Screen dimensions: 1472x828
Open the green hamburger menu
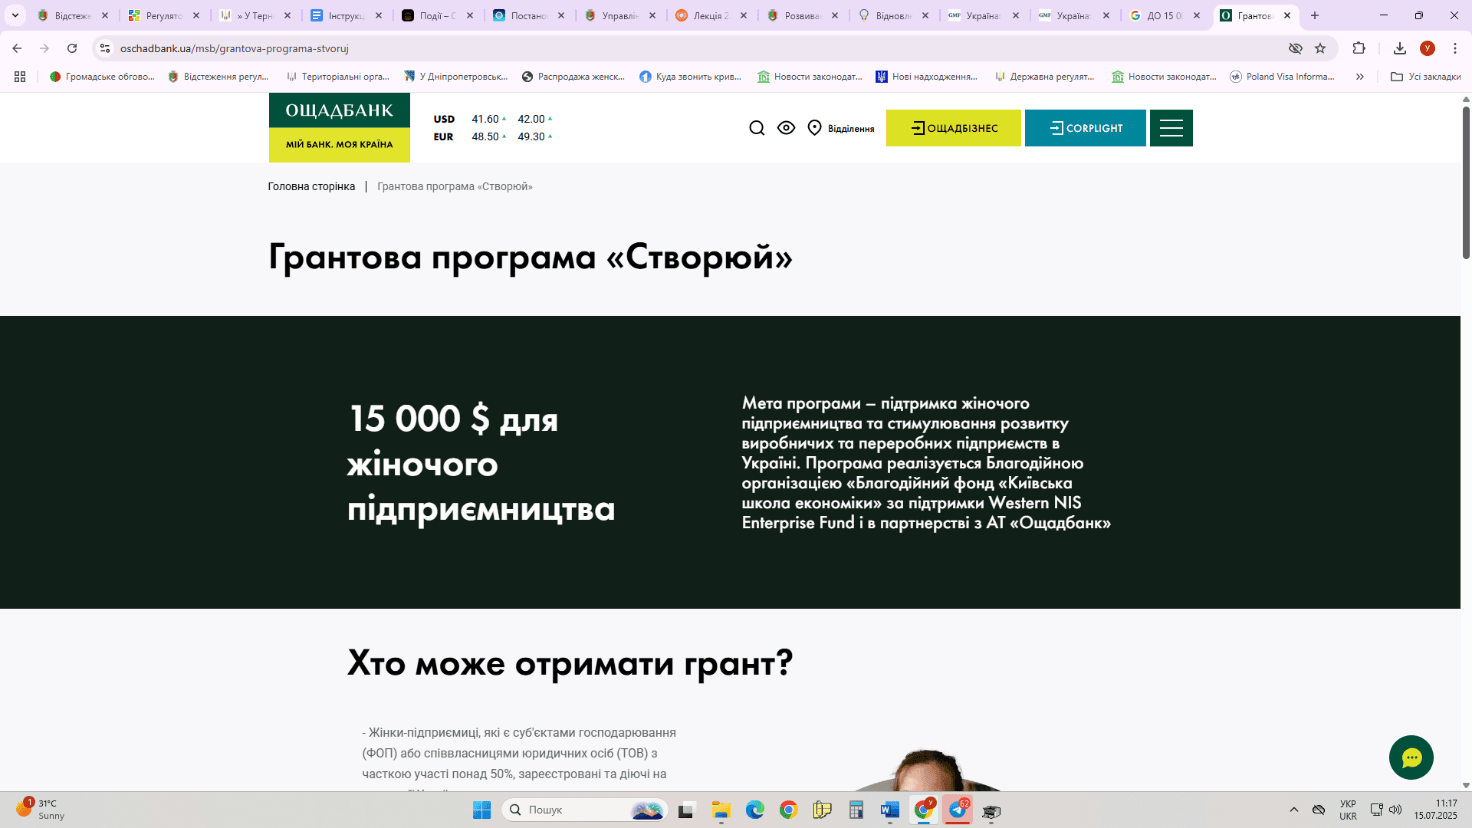(1171, 128)
